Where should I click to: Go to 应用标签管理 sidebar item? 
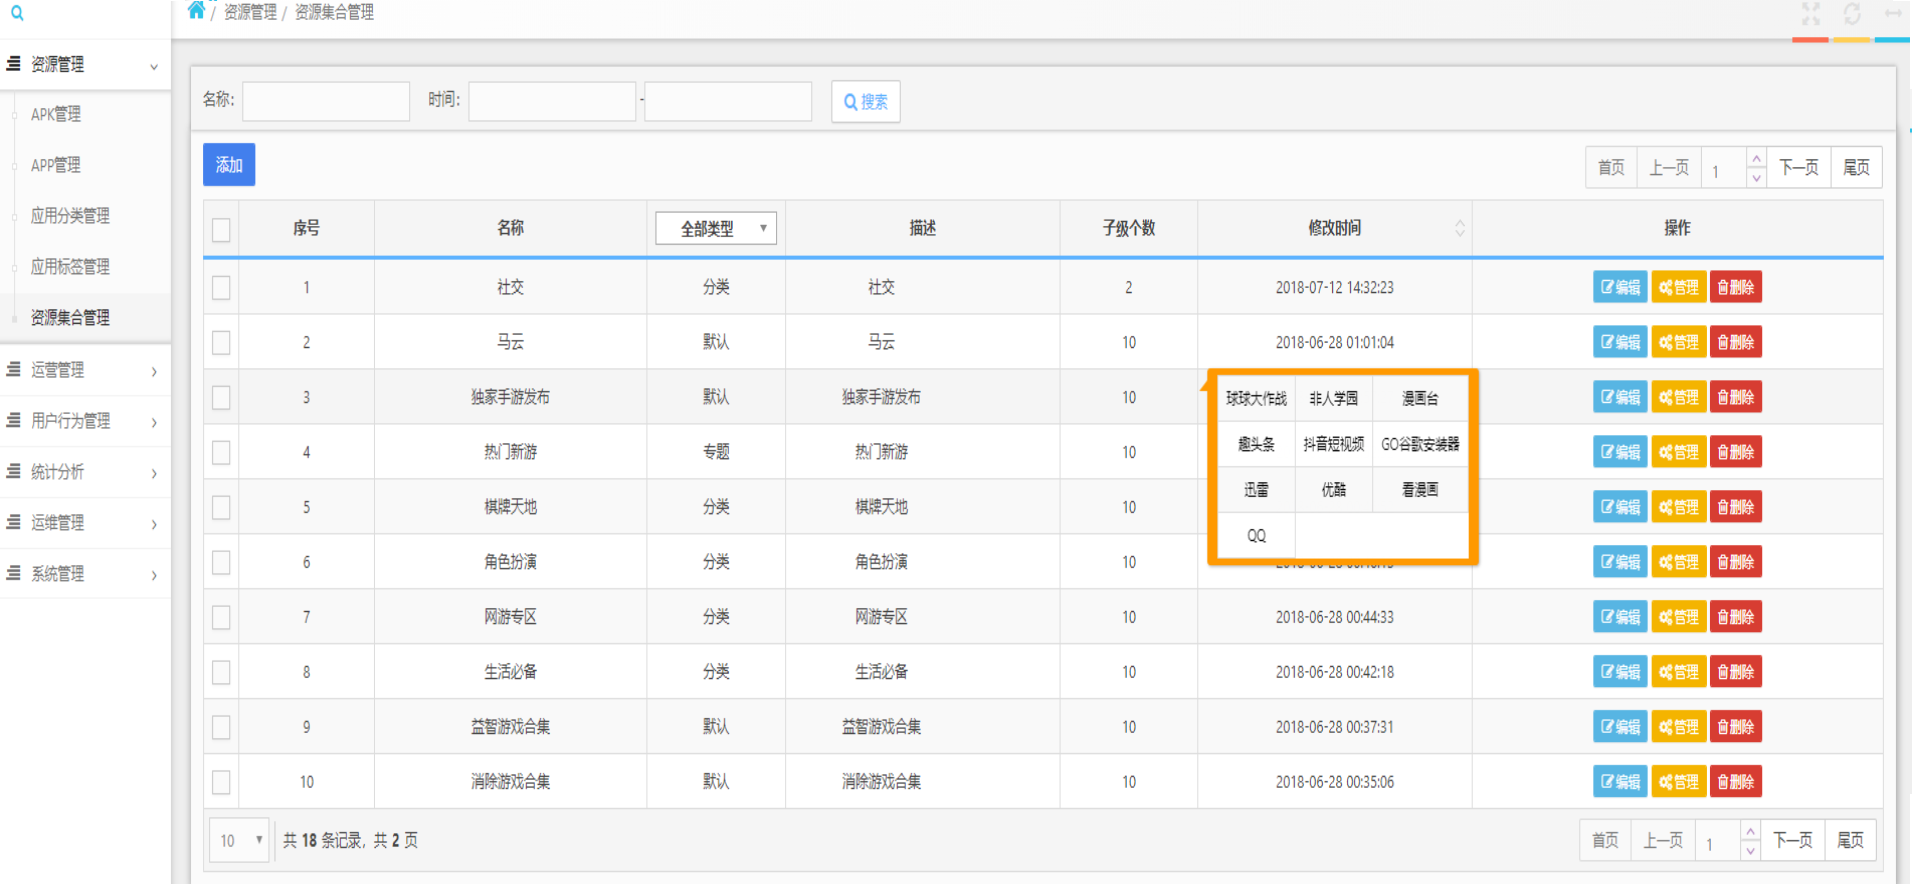click(70, 267)
